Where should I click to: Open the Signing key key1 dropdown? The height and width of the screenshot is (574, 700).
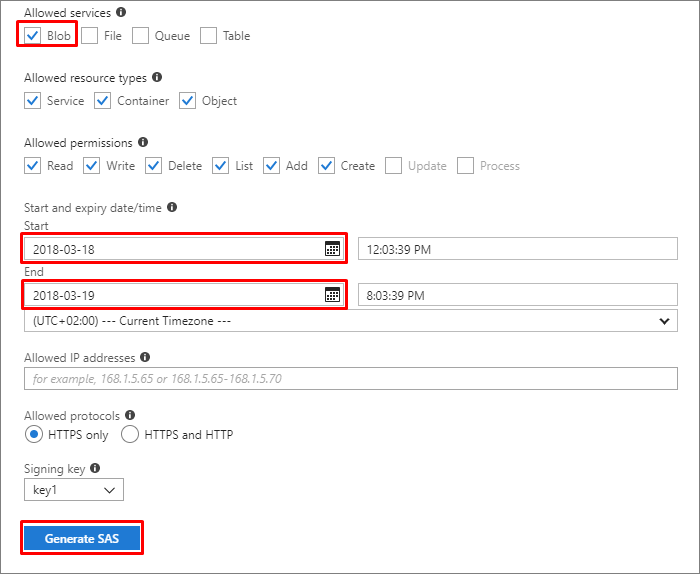pyautogui.click(x=74, y=490)
